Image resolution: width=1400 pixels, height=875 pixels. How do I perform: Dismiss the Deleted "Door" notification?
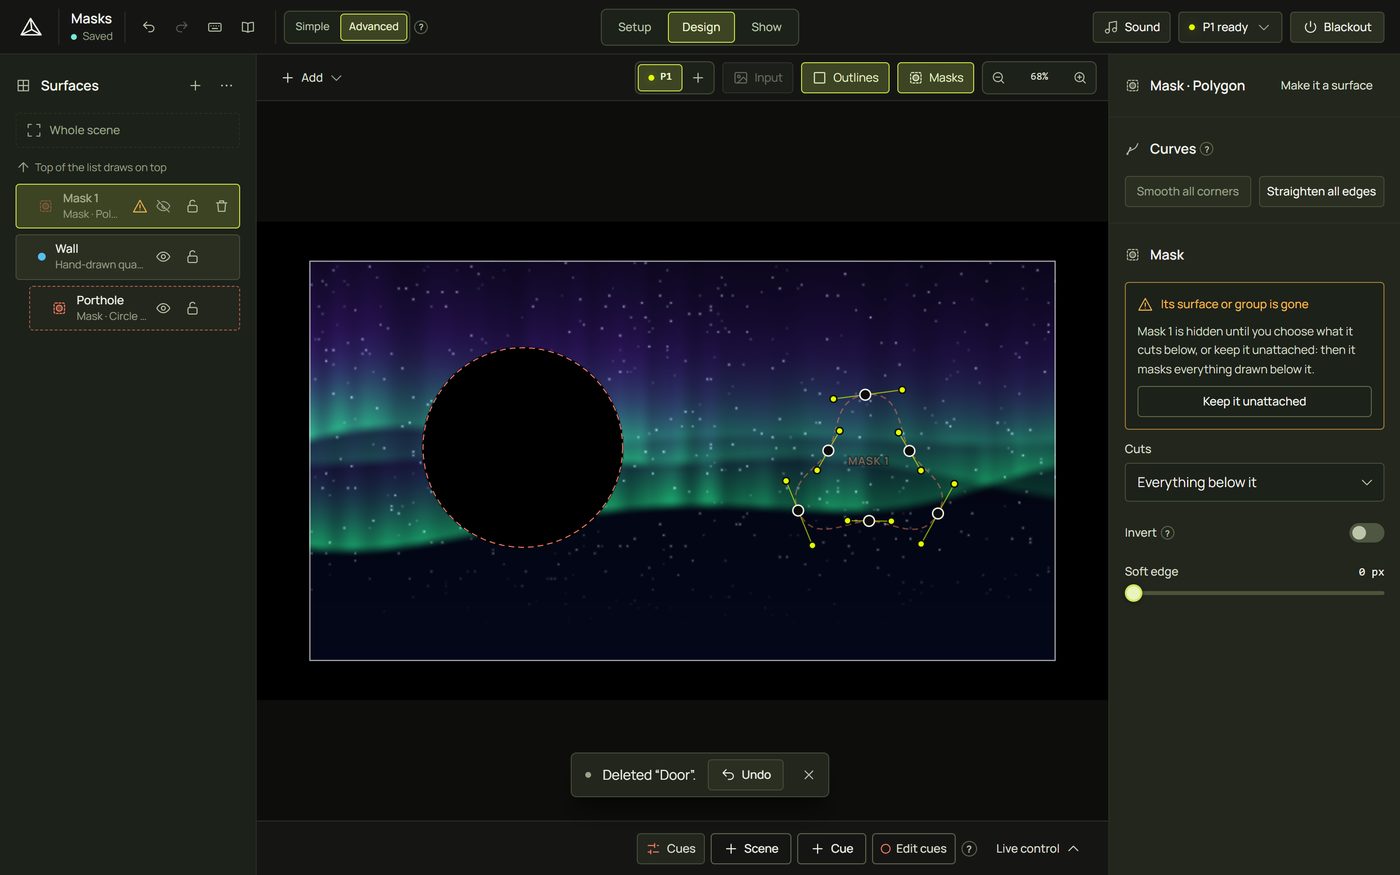(809, 775)
